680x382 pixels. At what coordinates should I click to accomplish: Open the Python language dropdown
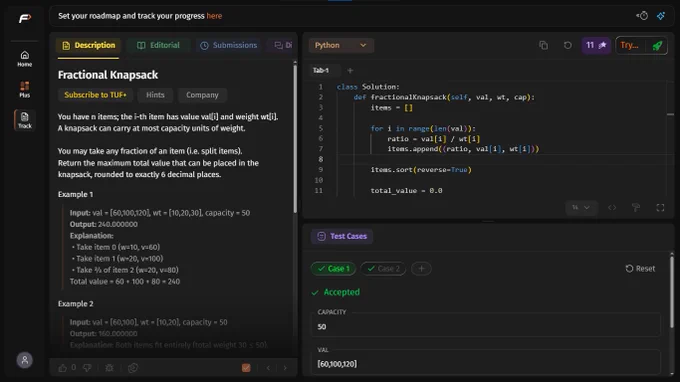click(341, 45)
